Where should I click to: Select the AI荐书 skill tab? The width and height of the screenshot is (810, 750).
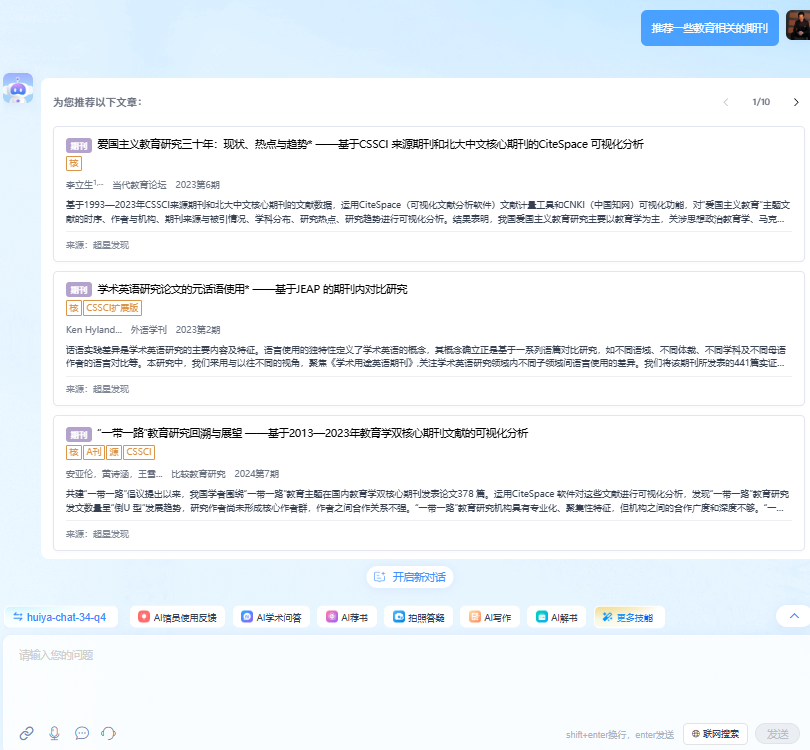(349, 618)
